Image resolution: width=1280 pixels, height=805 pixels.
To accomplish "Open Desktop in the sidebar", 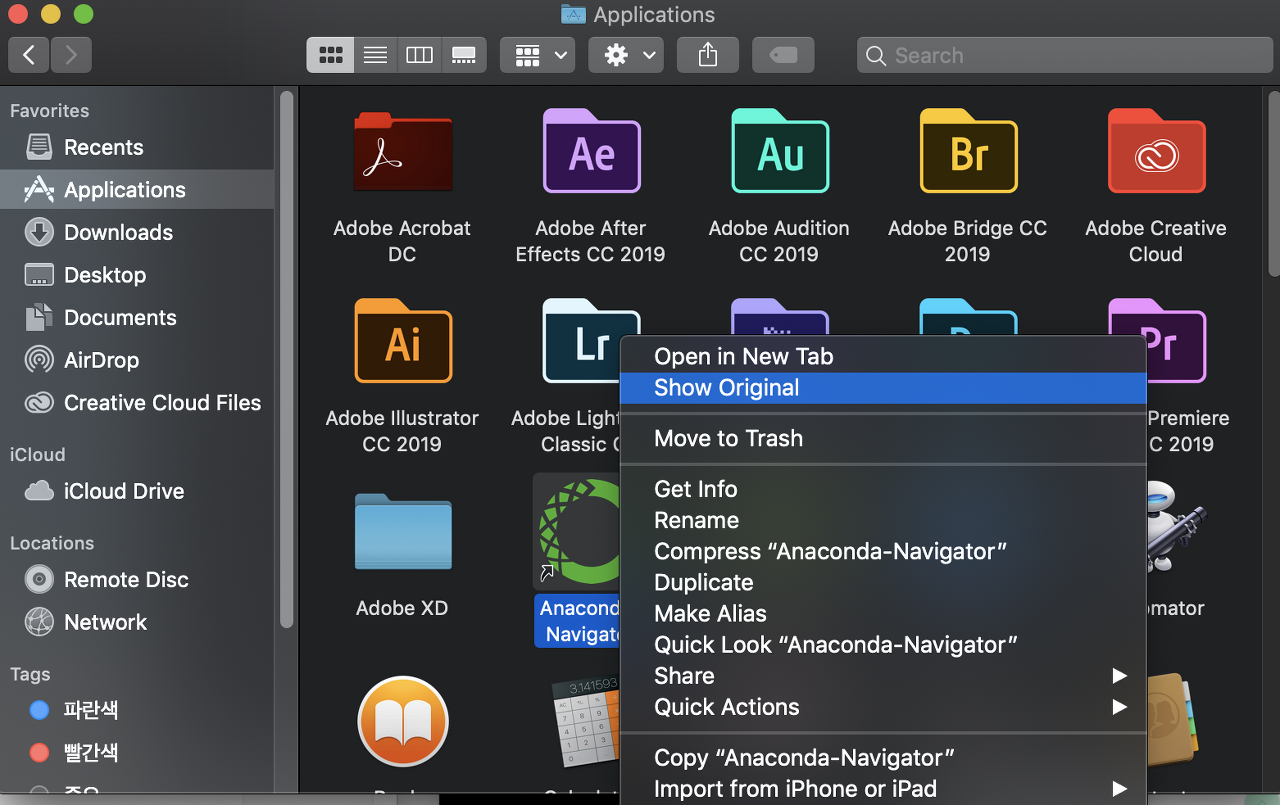I will pos(137,275).
